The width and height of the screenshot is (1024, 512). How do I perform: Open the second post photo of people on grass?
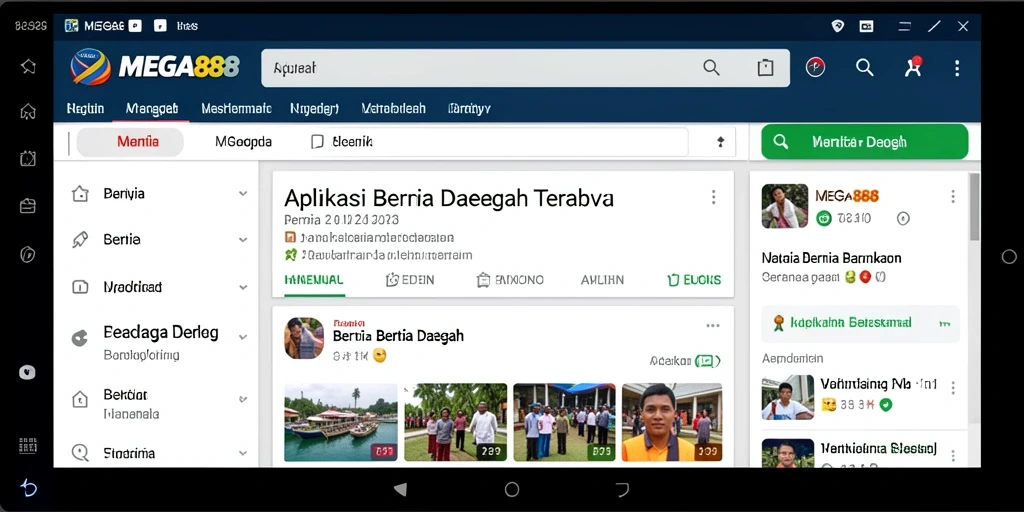click(x=455, y=423)
